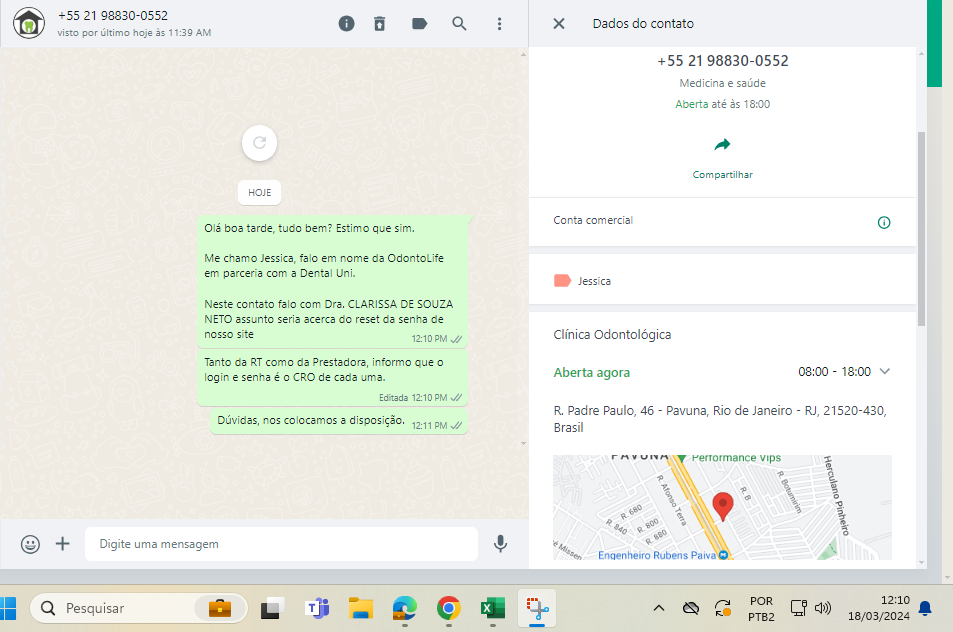Open Excel from the taskbar
This screenshot has width=953, height=632.
pos(492,608)
